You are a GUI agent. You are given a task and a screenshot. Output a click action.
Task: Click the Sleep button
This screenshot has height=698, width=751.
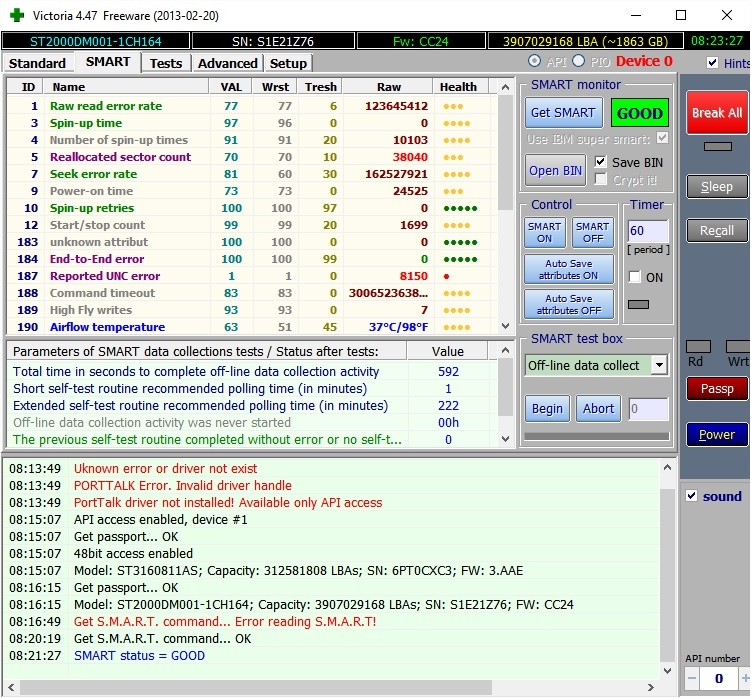tap(717, 186)
